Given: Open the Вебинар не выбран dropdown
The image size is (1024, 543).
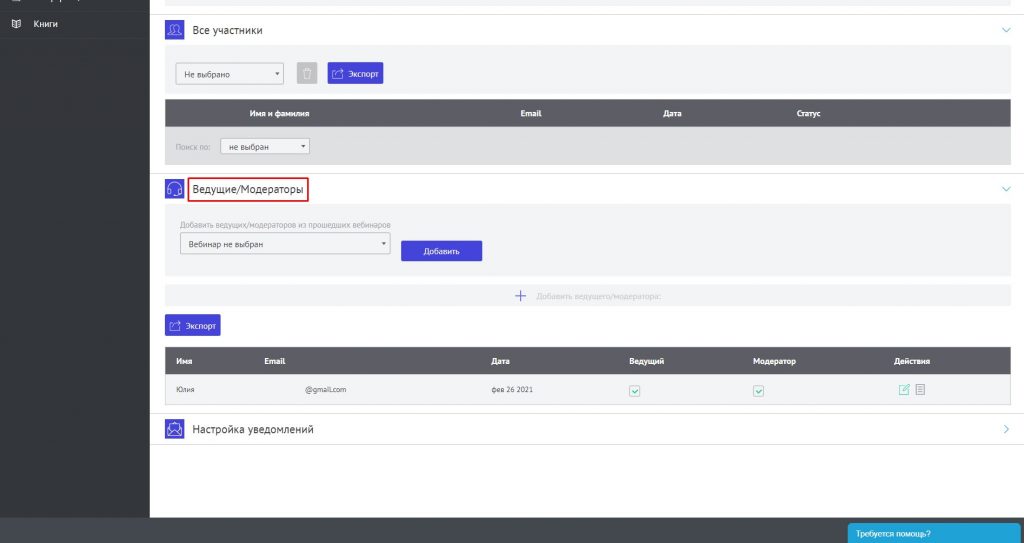Looking at the screenshot, I should [x=284, y=244].
